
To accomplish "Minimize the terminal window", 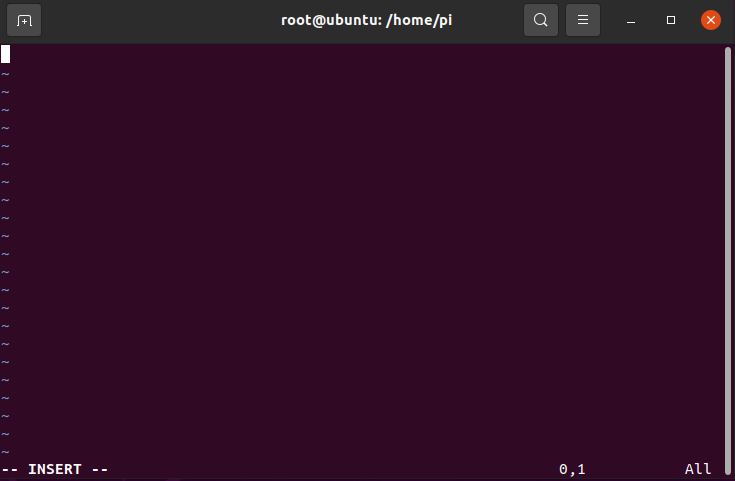I will pos(631,20).
